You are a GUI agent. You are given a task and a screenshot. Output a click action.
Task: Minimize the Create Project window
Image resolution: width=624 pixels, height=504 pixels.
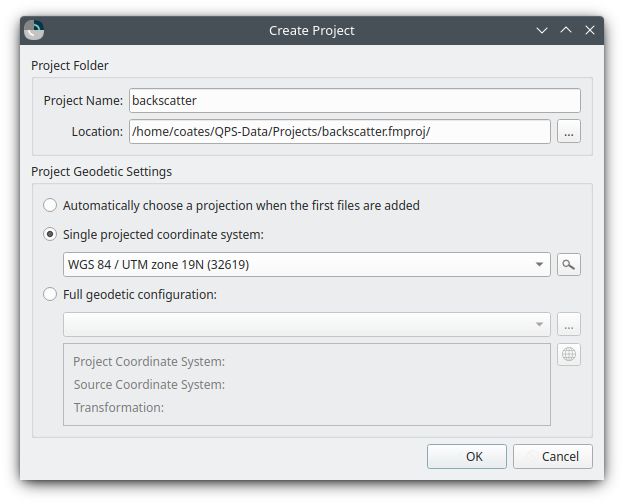[542, 30]
